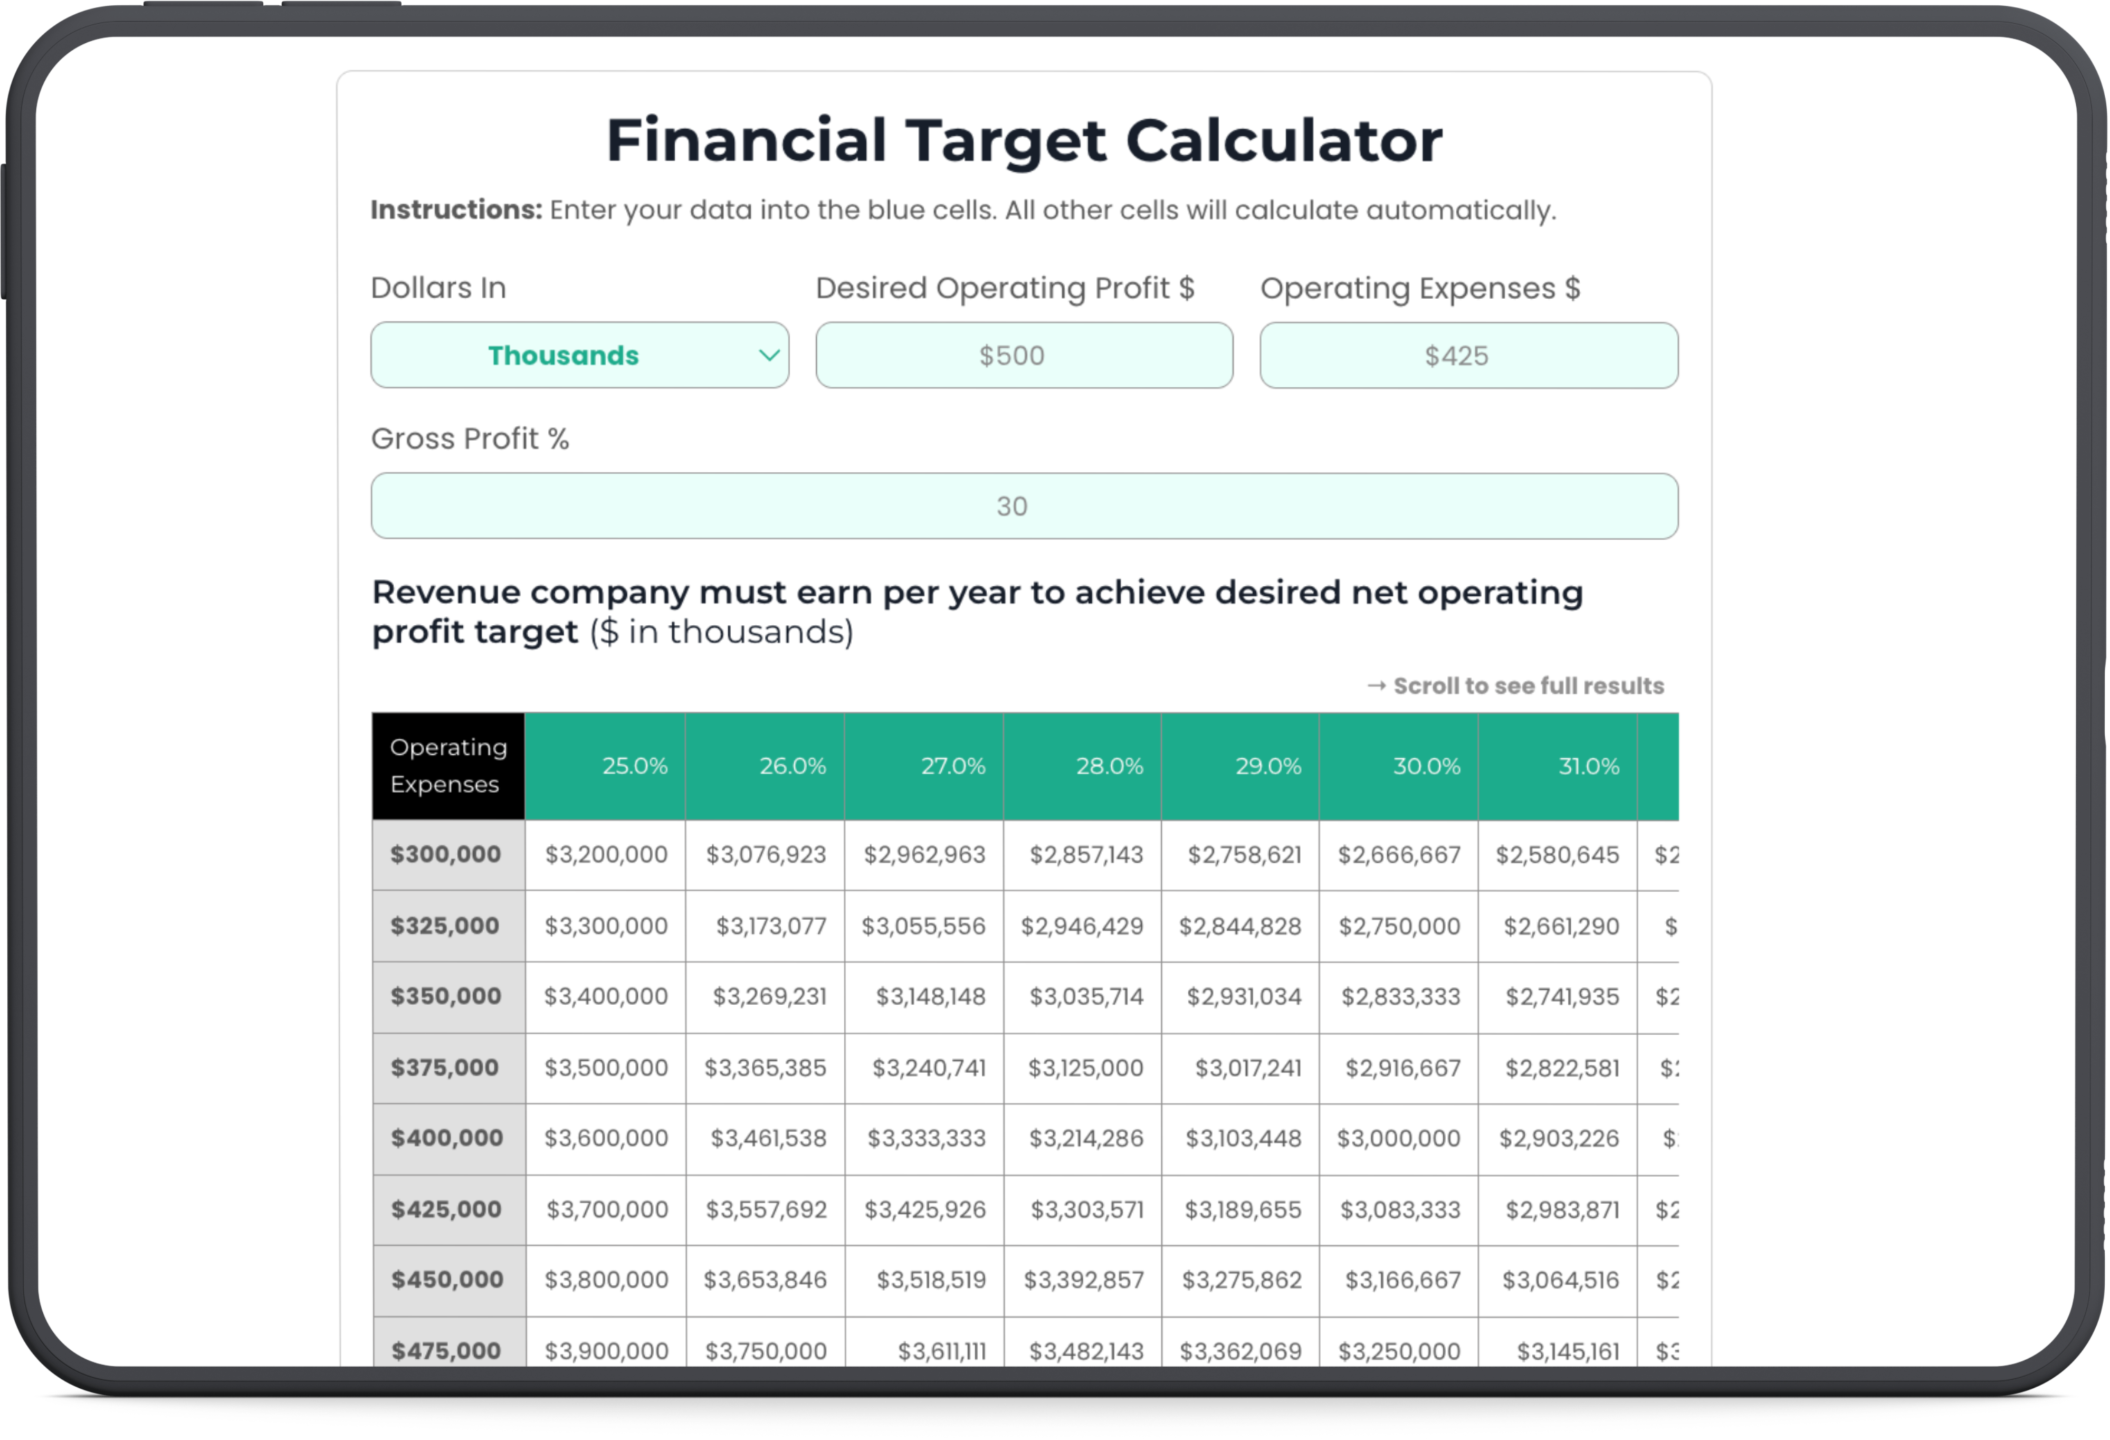
Task: Focus the Operating Expenses $425 field
Action: 1468,355
